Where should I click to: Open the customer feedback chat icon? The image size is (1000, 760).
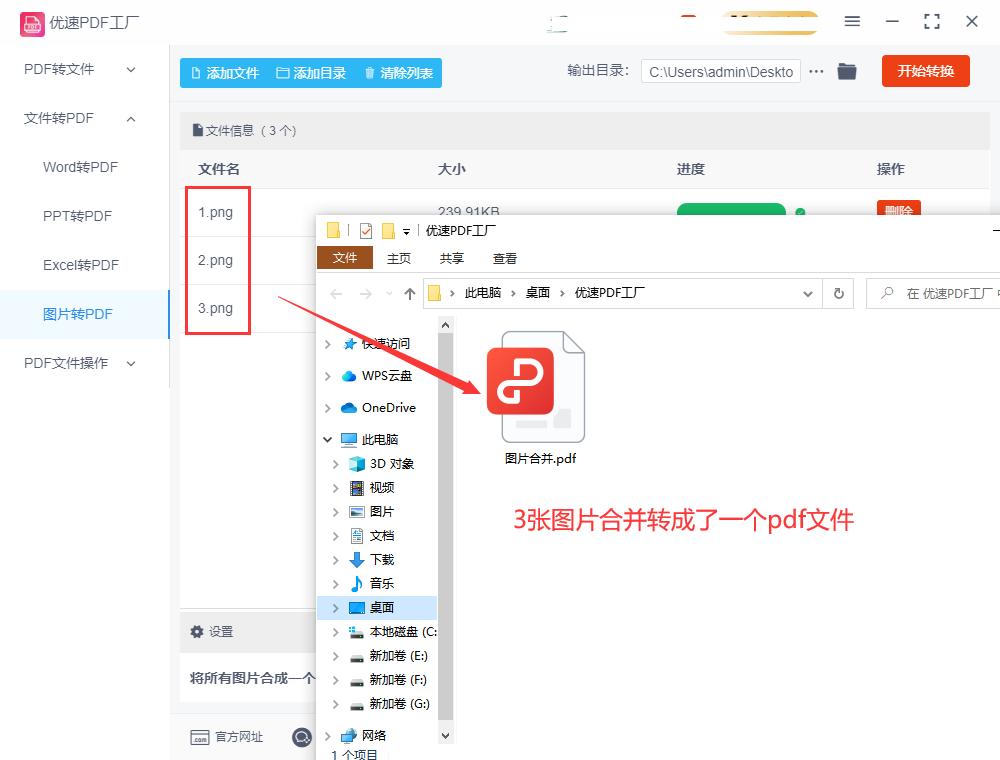pyautogui.click(x=301, y=737)
